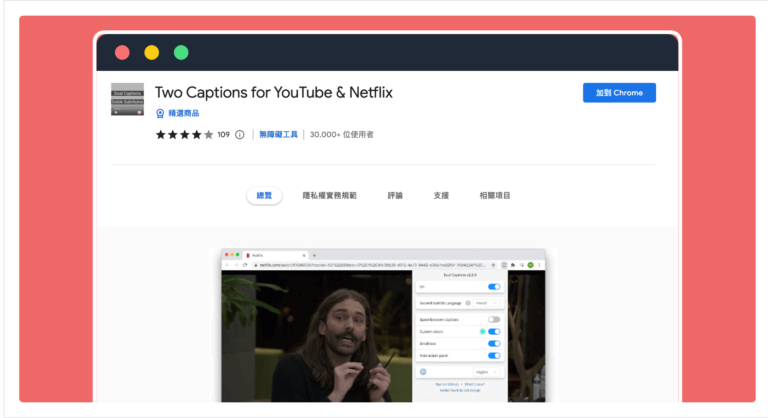Screen dimensions: 768x418
Task: Click the blue 加到 Chrome button
Action: (619, 93)
